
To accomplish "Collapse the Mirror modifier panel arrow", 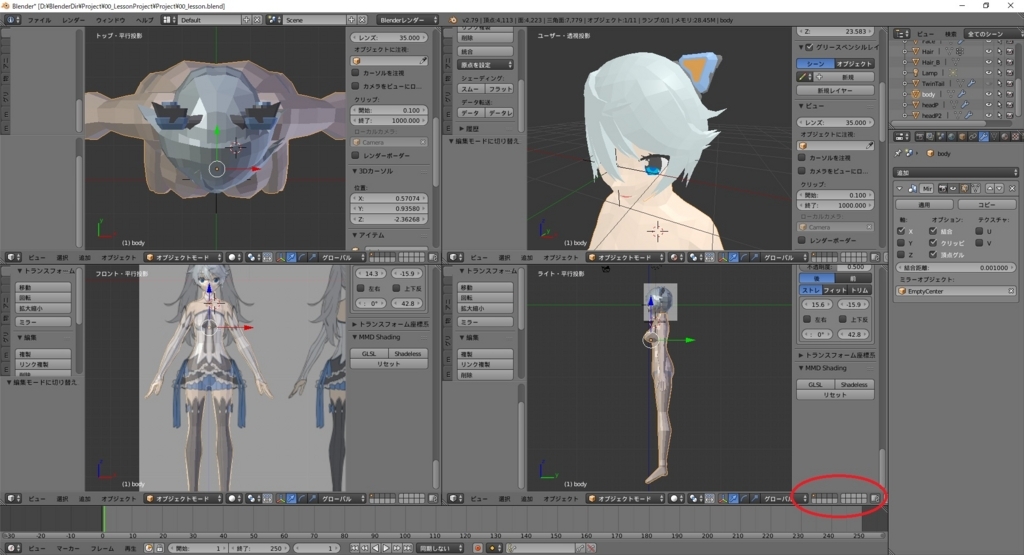I will pyautogui.click(x=900, y=189).
